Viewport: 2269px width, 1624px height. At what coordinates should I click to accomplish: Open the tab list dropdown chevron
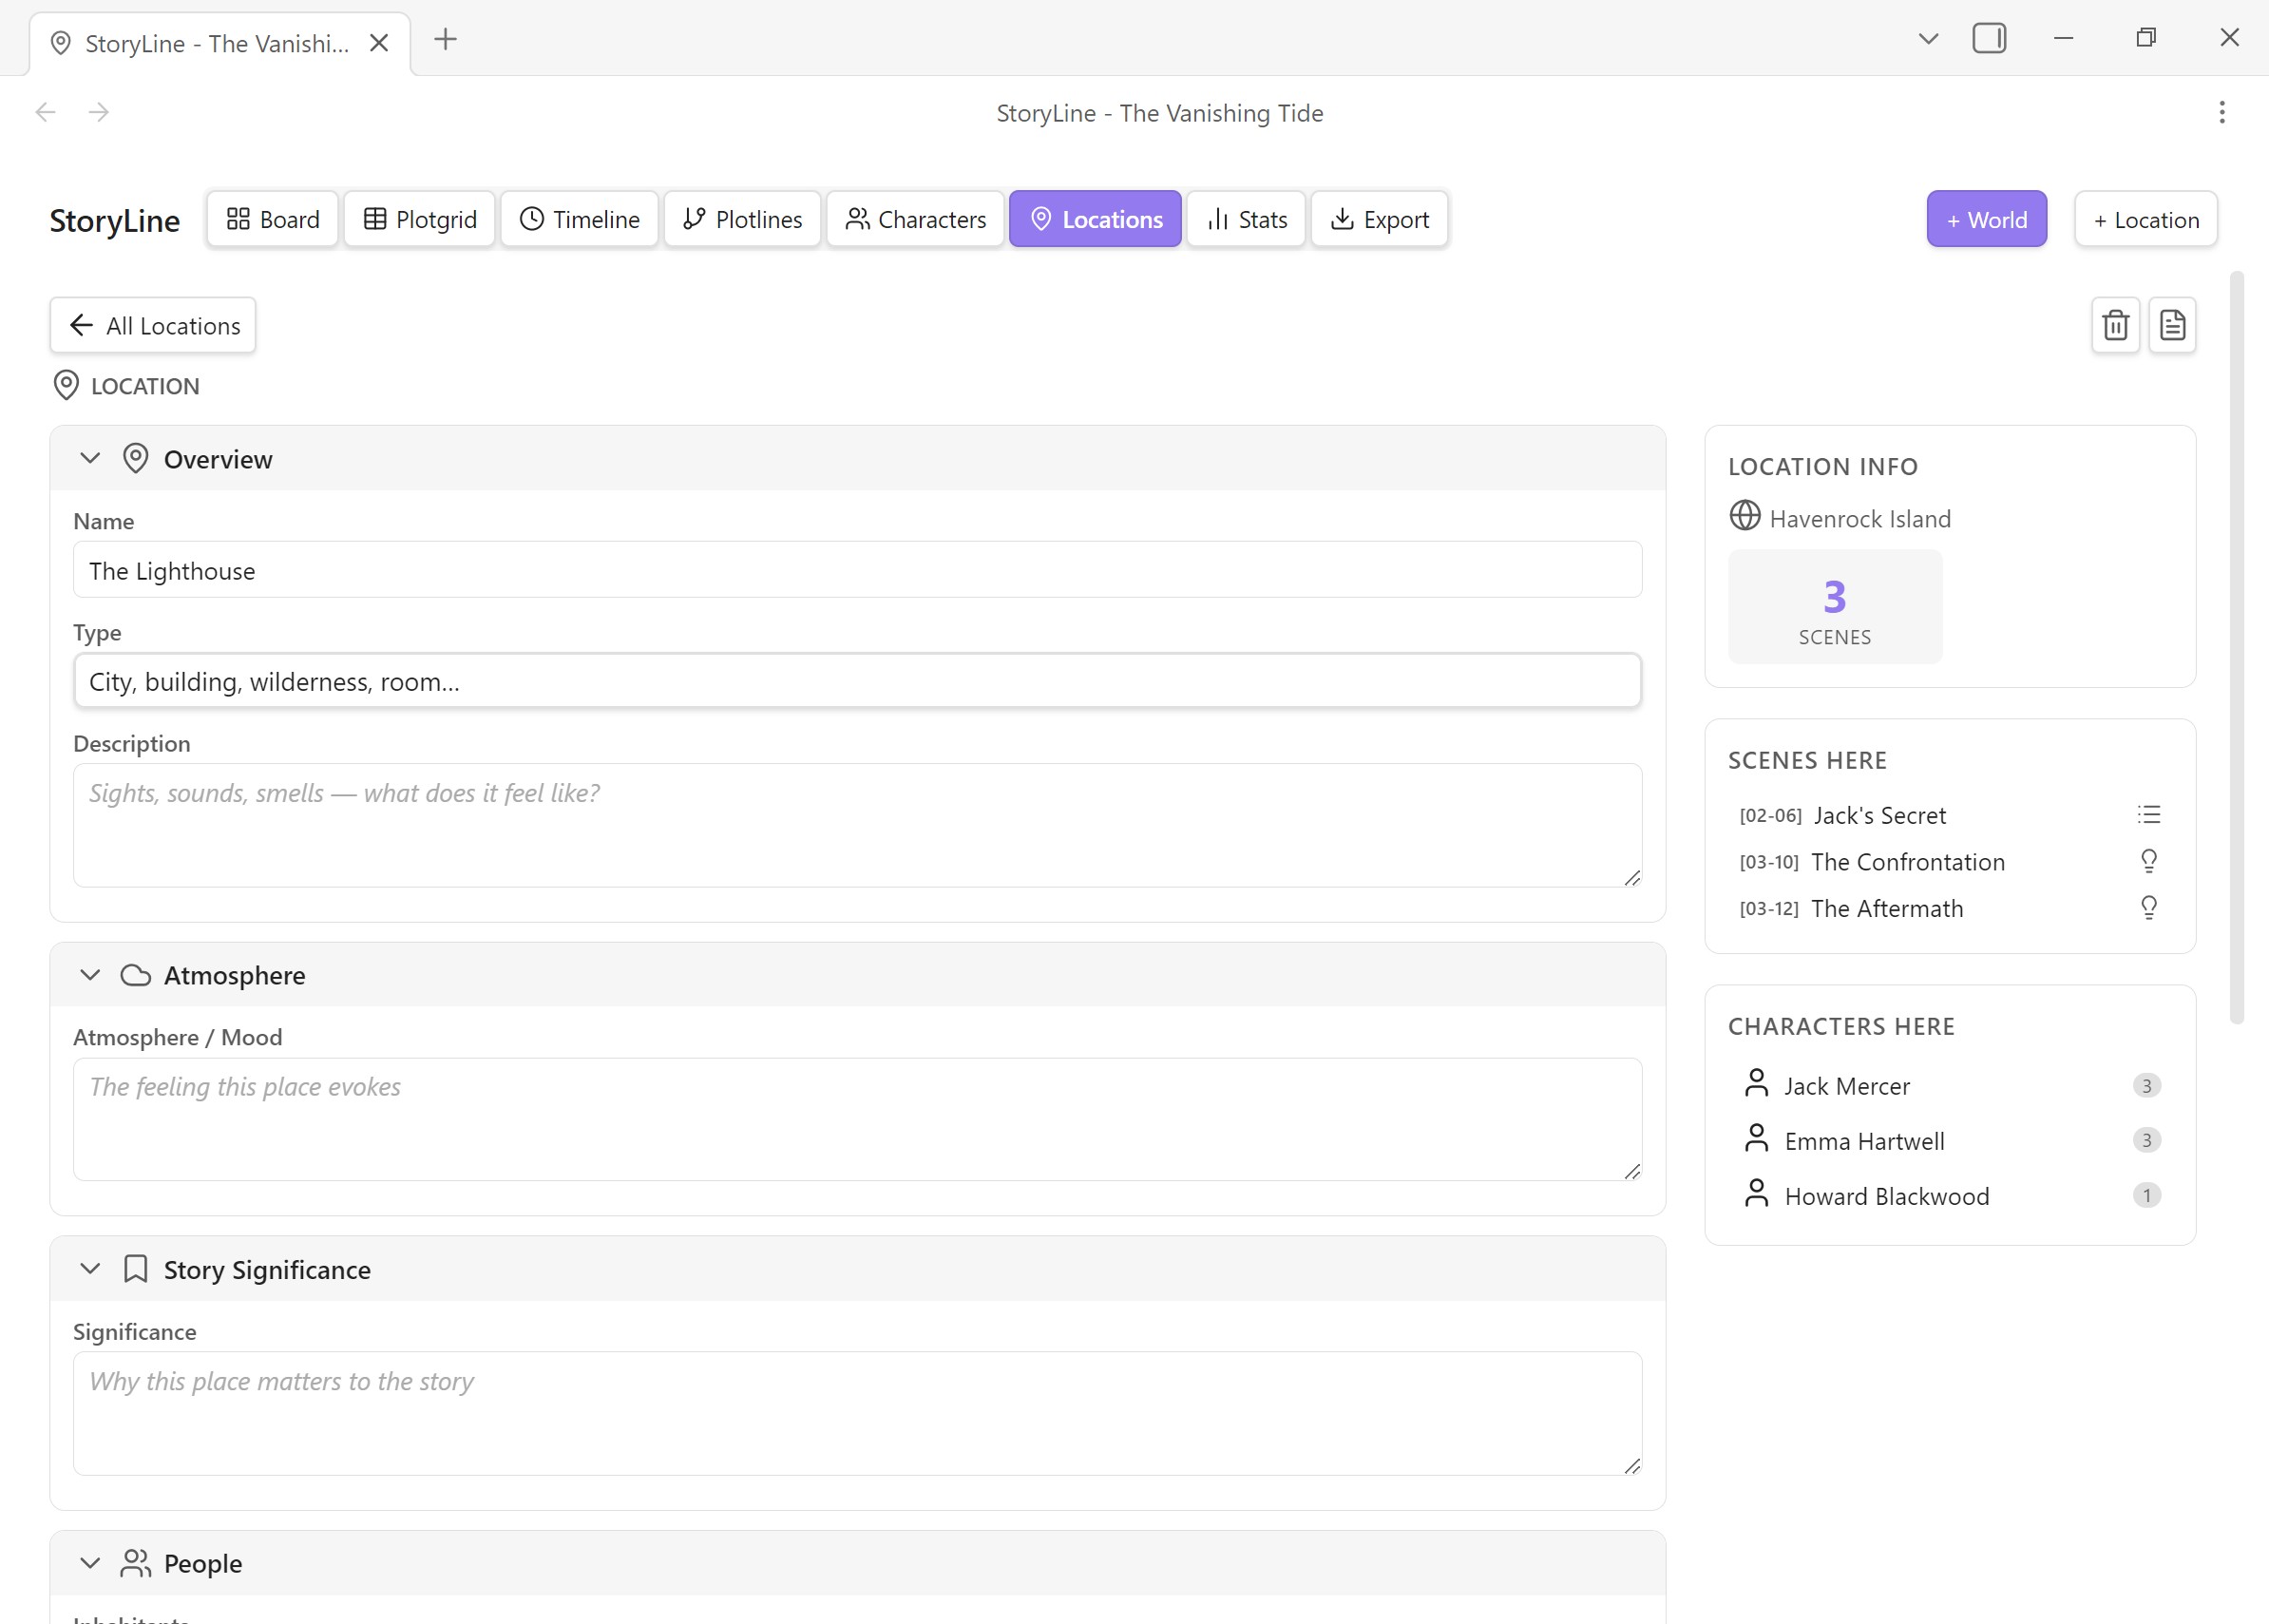(1928, 39)
